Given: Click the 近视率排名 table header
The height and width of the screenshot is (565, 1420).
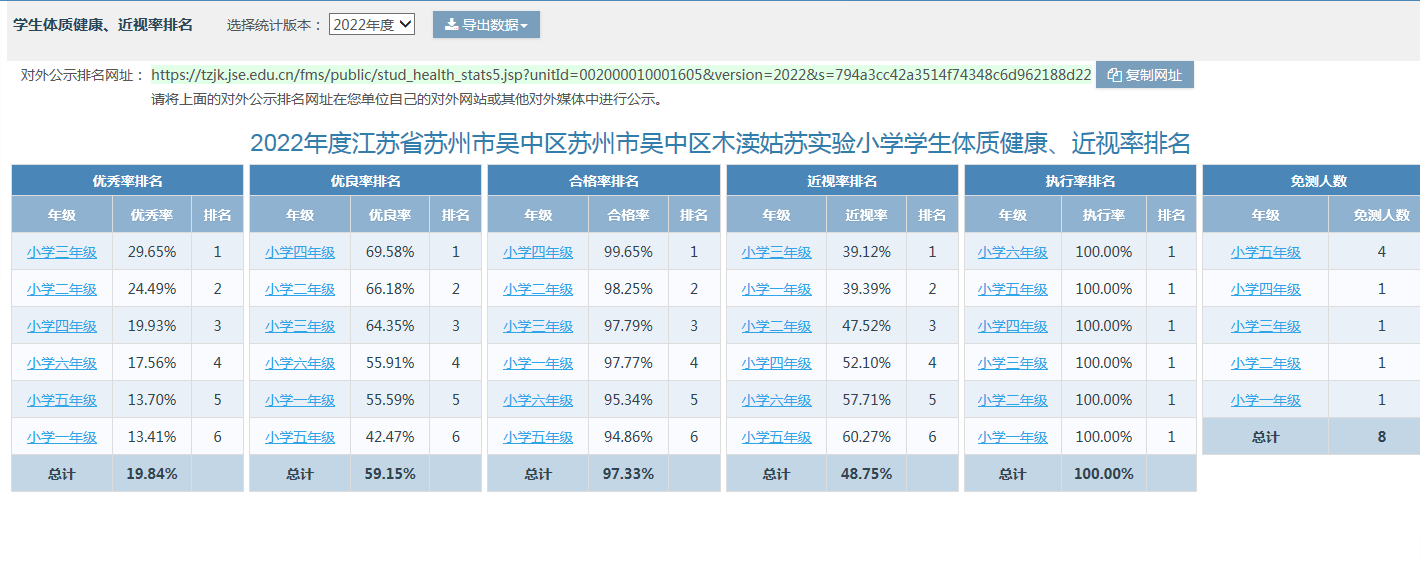Looking at the screenshot, I should pyautogui.click(x=842, y=181).
